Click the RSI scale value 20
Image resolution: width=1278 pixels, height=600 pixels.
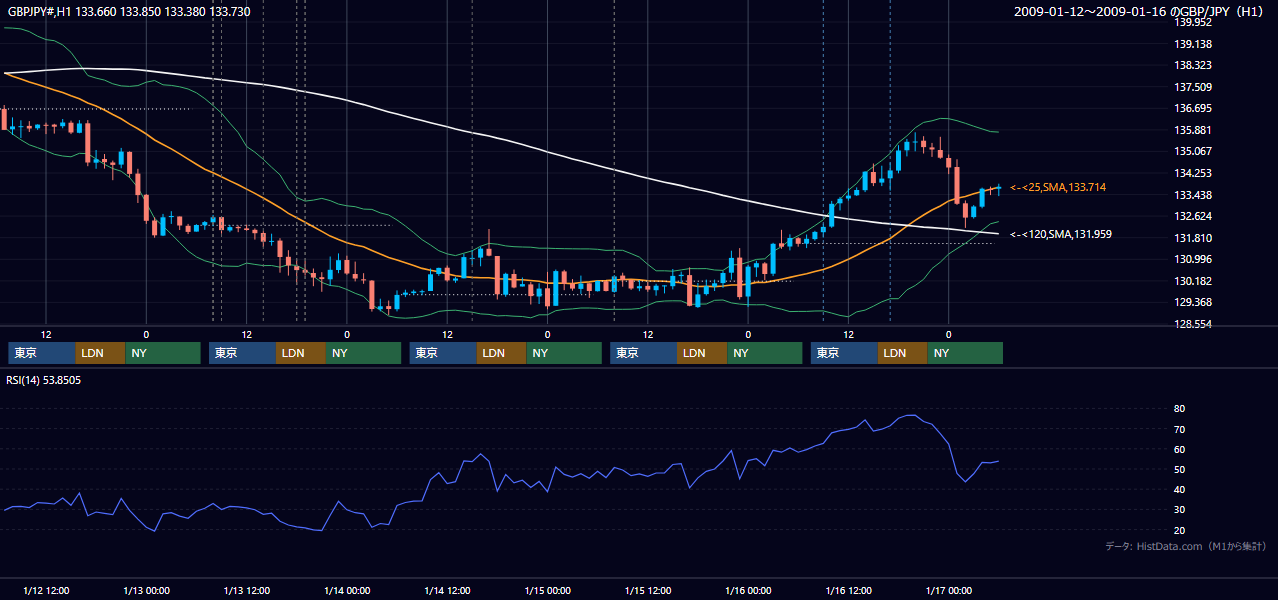click(x=1180, y=530)
